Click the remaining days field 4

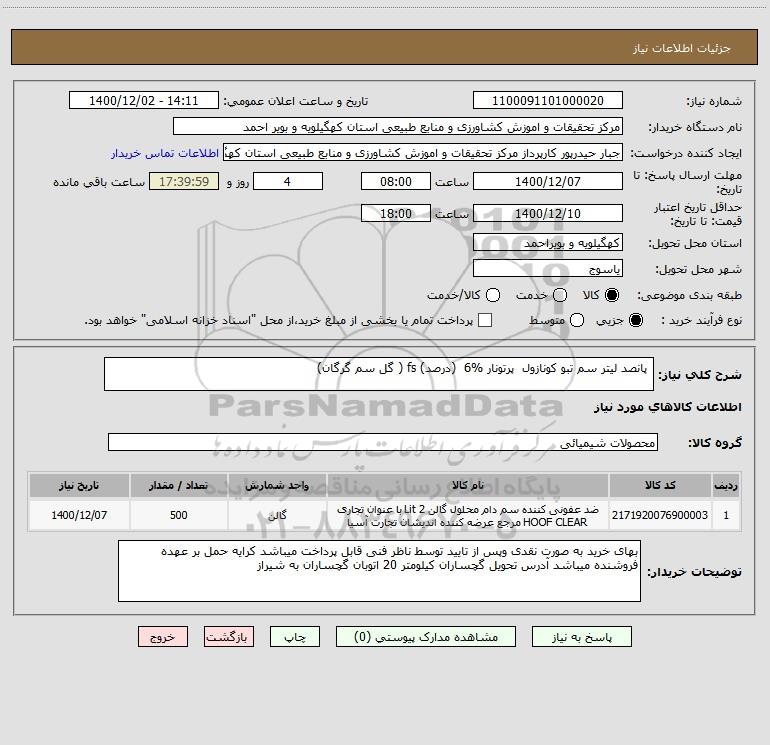288,181
